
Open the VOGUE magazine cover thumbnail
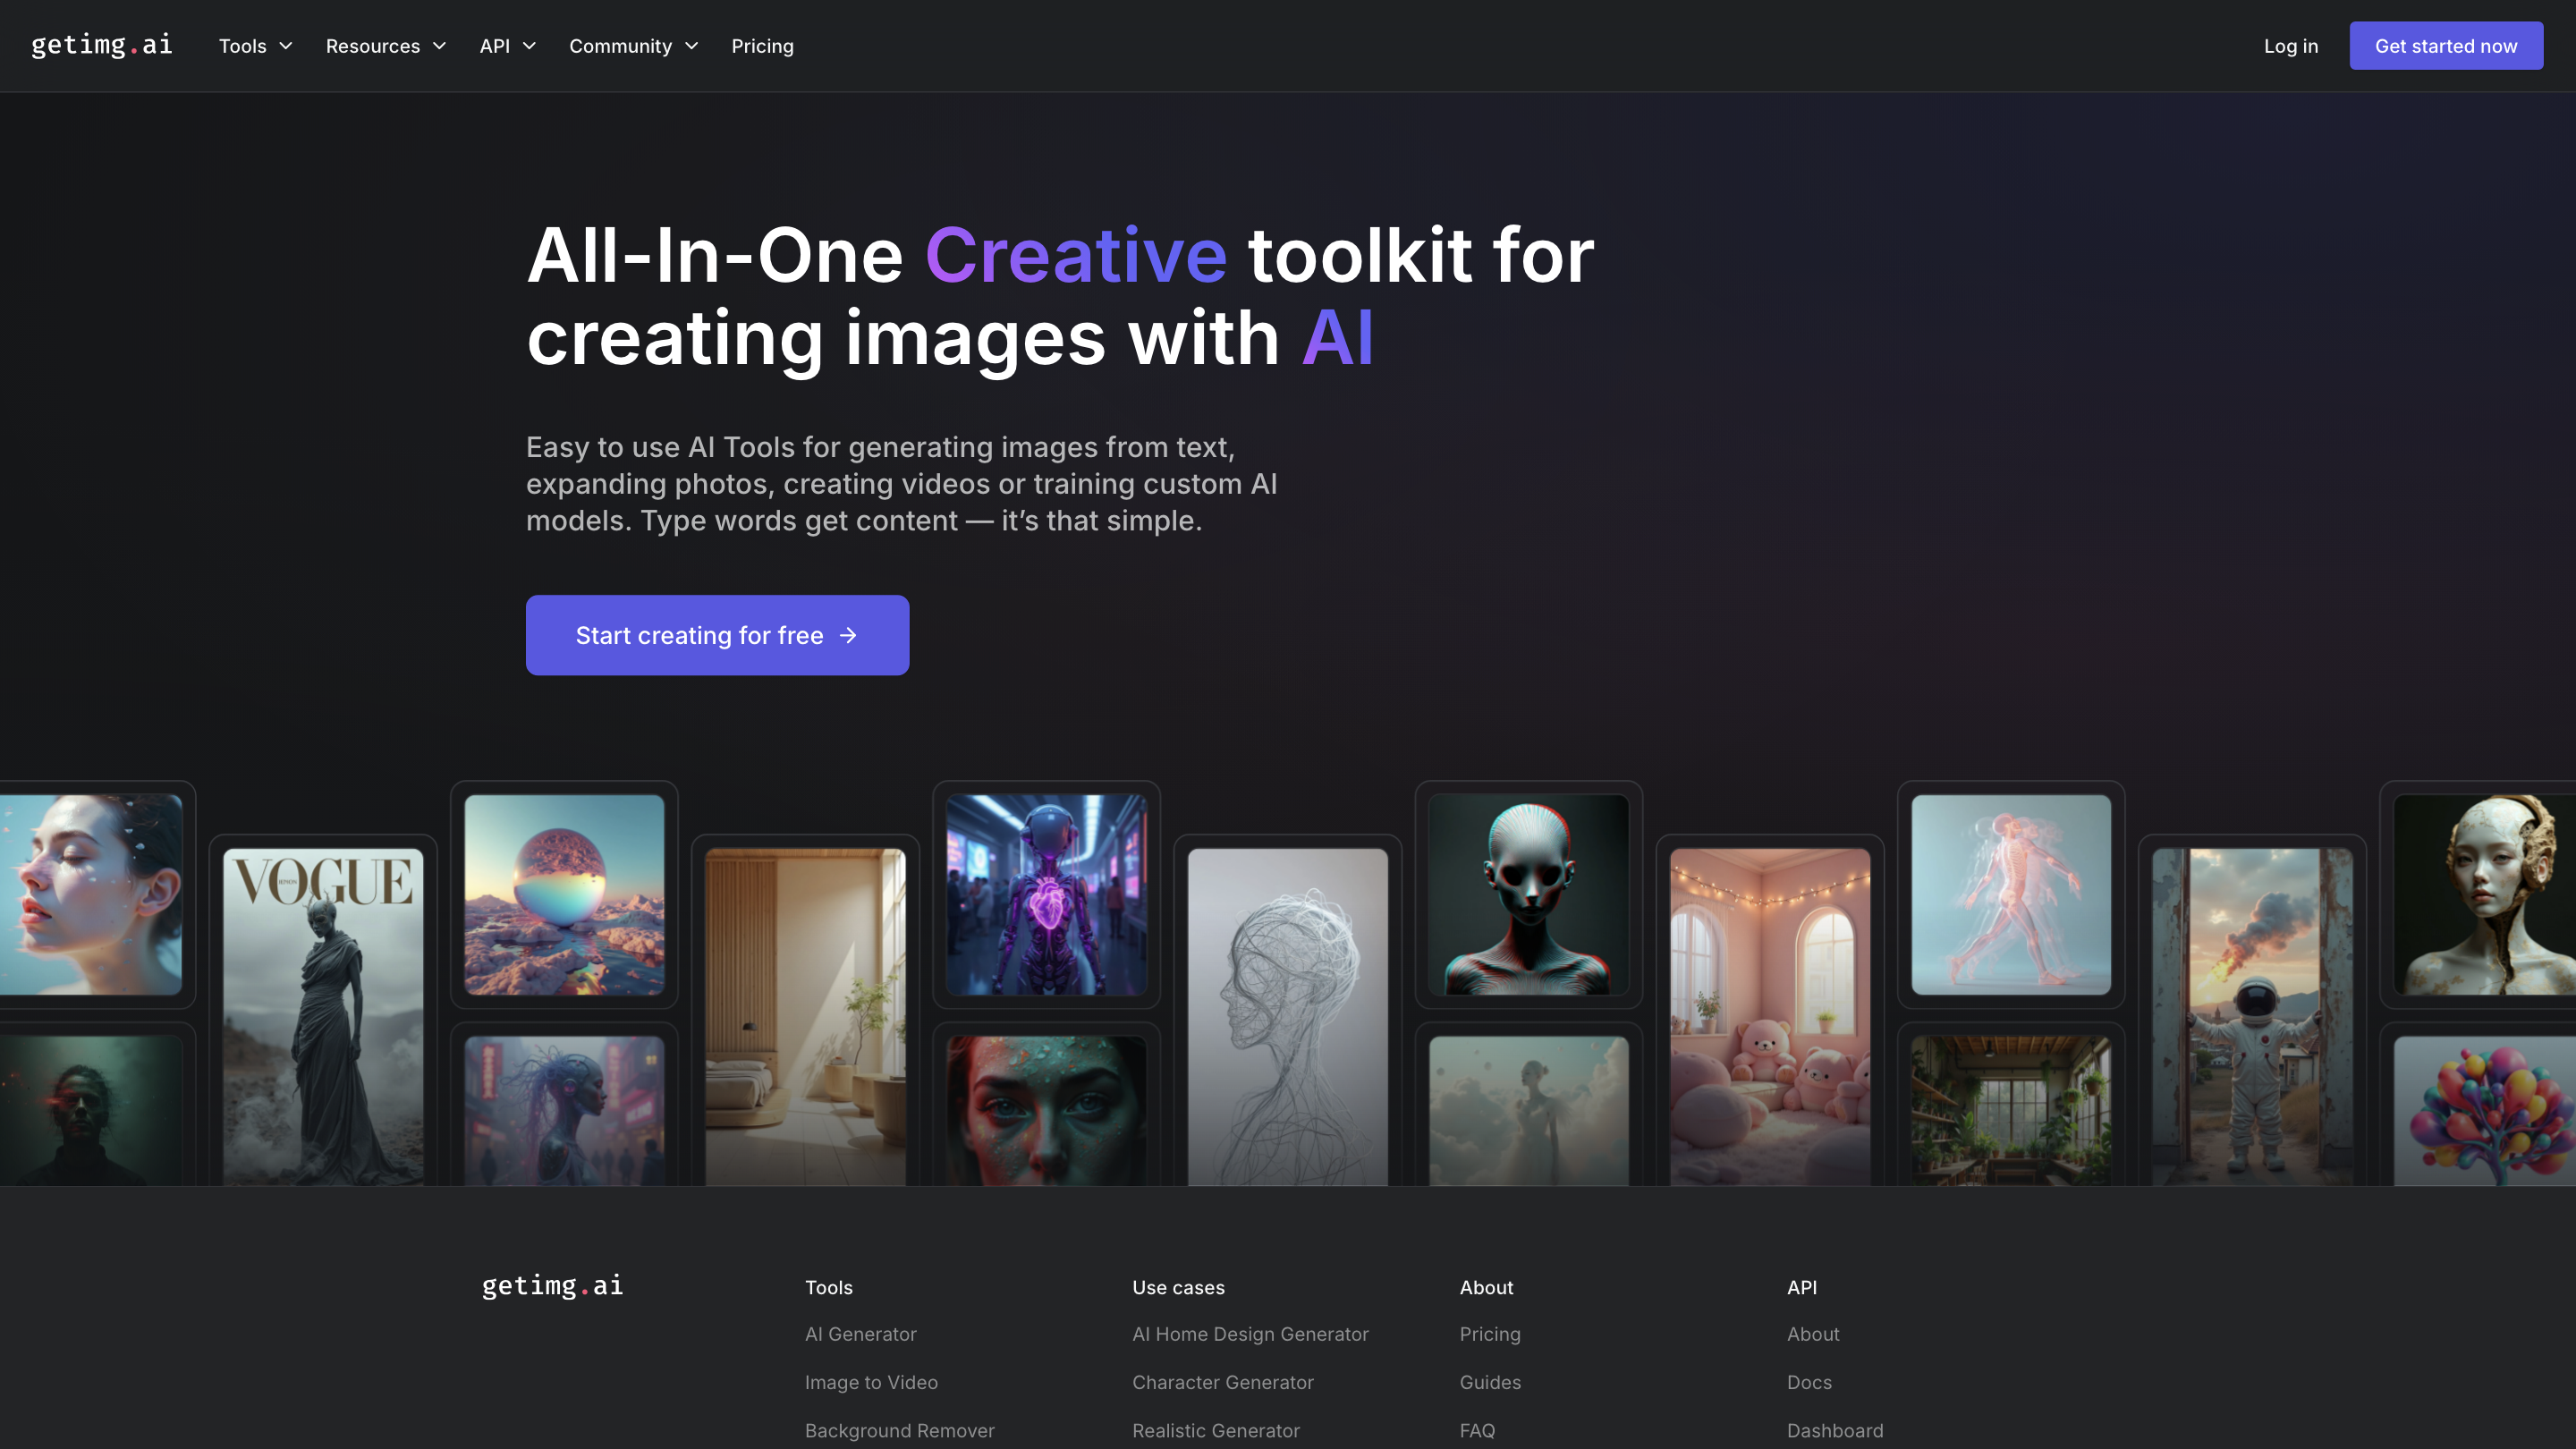tap(322, 1015)
